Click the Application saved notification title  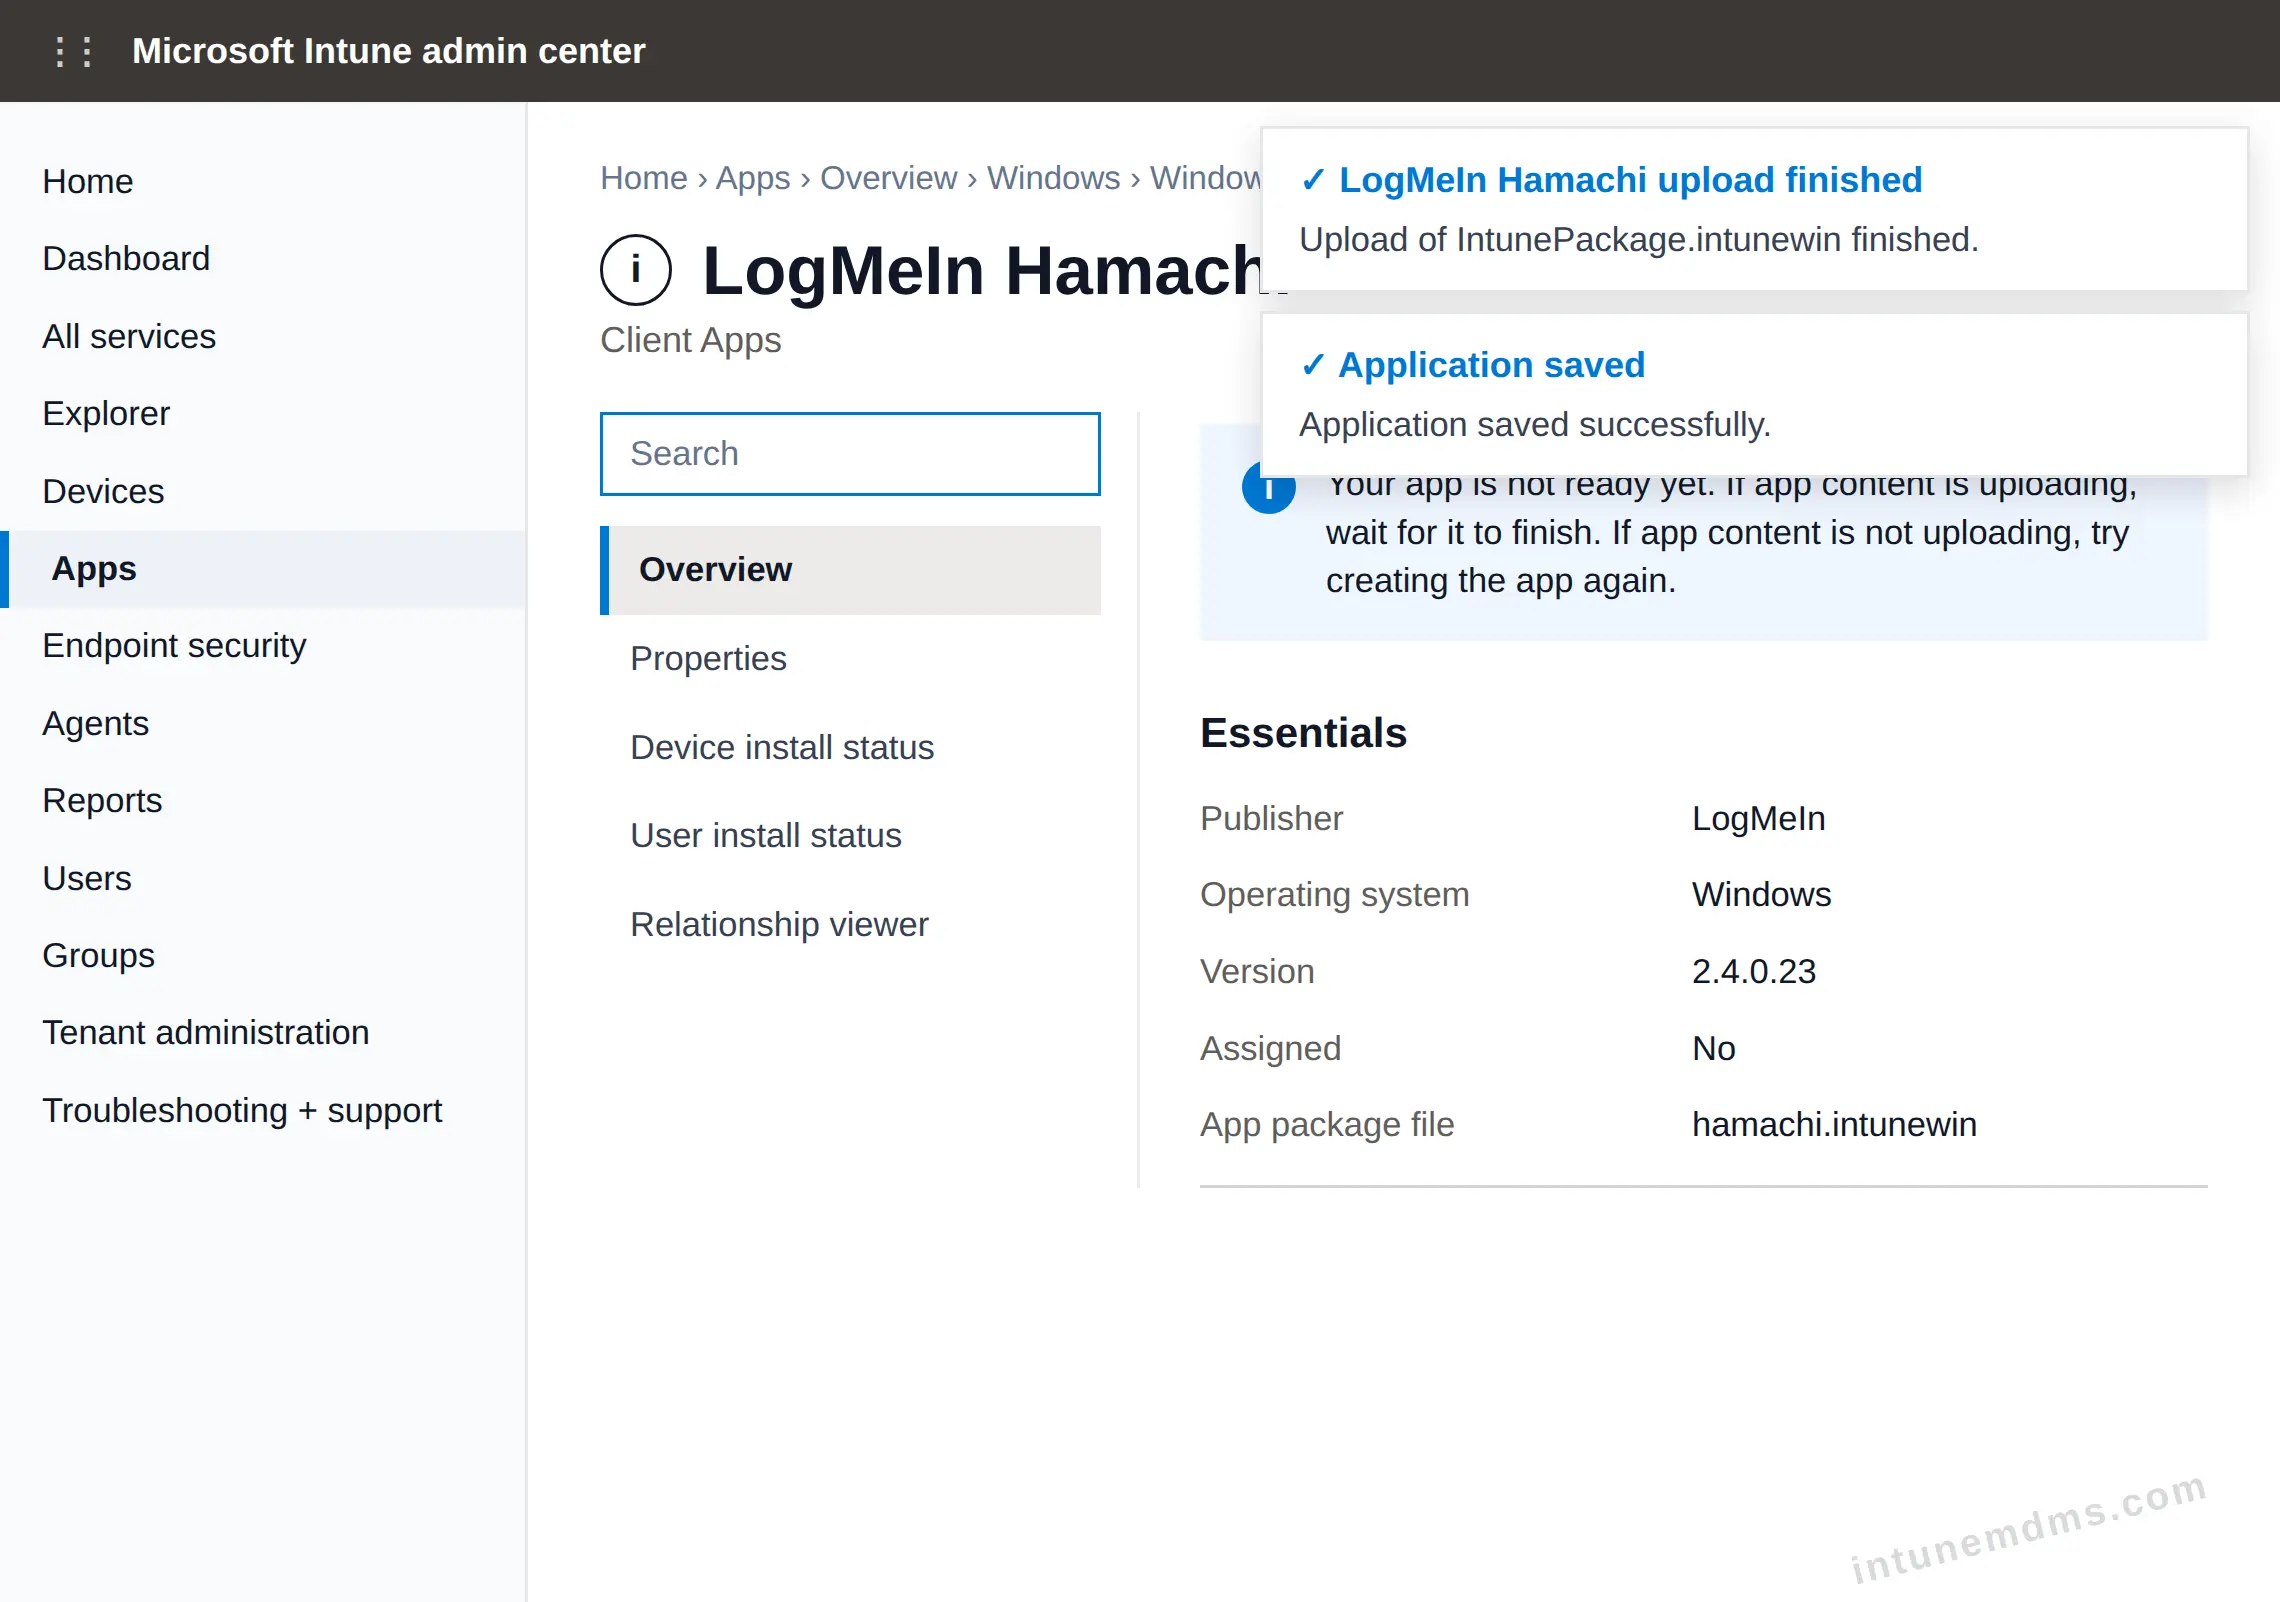point(1491,365)
